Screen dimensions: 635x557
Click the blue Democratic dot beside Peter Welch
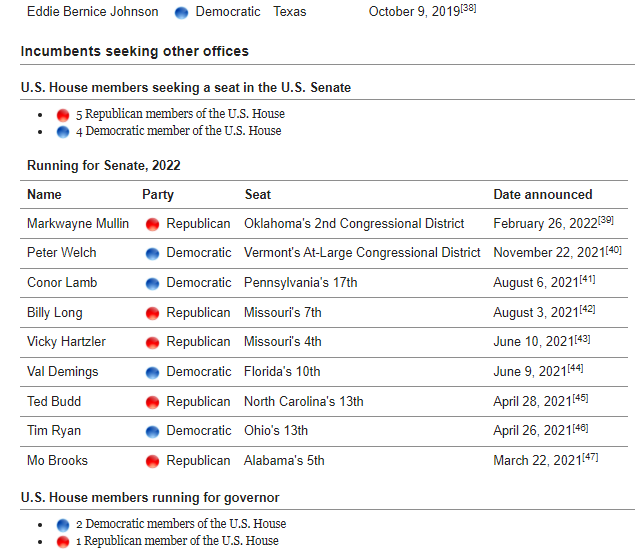(152, 254)
